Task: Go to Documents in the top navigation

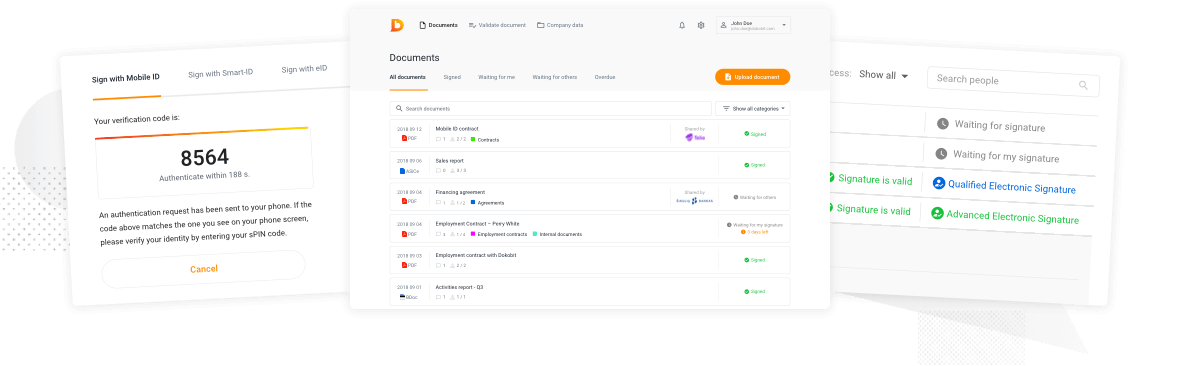Action: pos(438,25)
